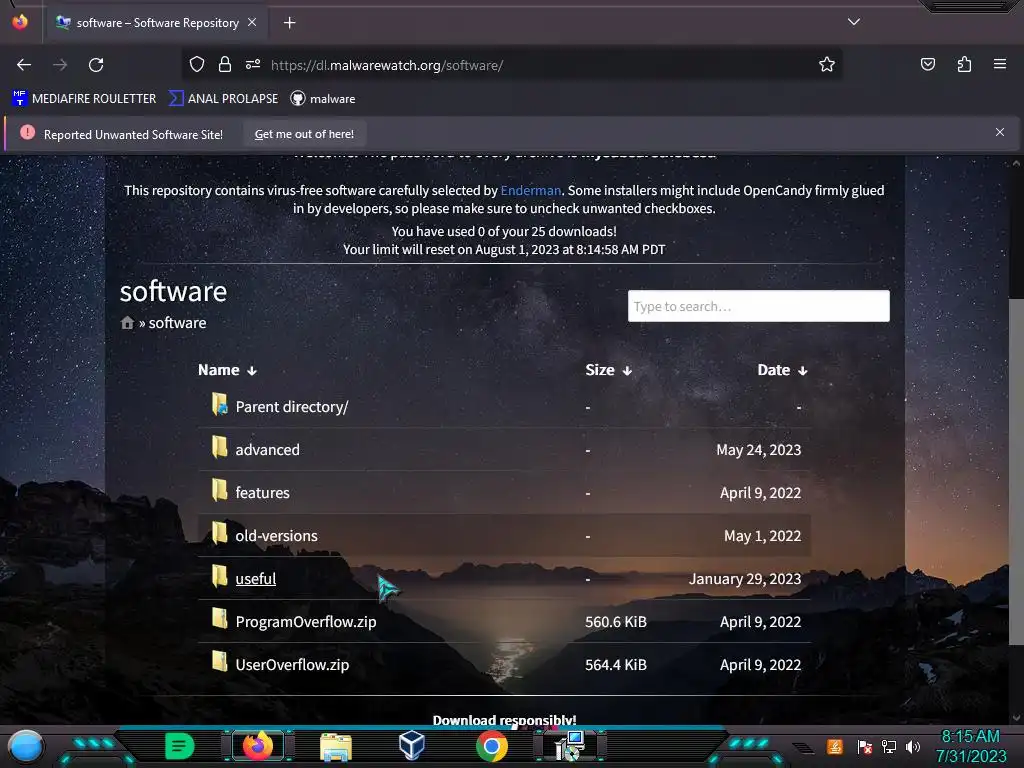Click the red warning icon in notification bar

[27, 133]
